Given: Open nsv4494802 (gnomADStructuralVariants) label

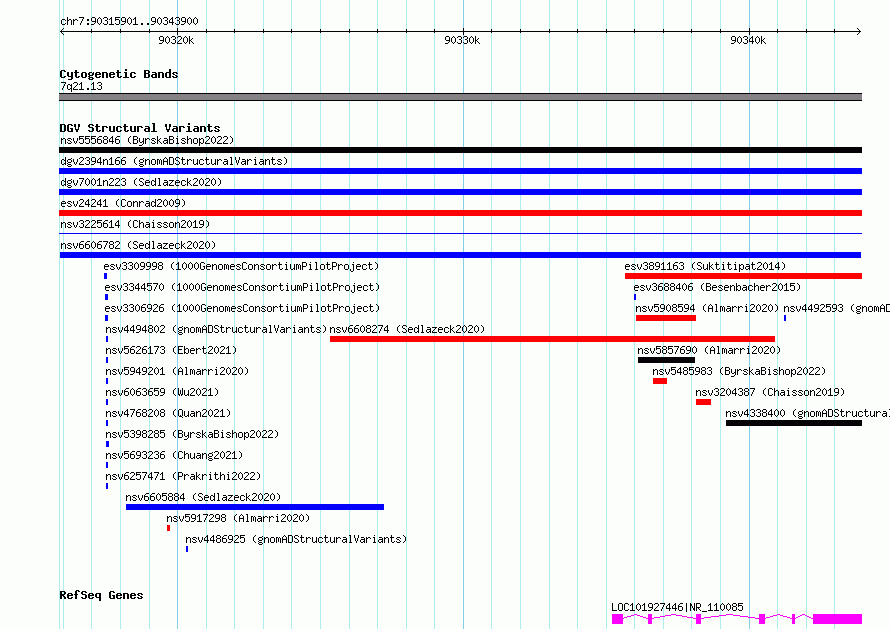Looking at the screenshot, I should click(x=216, y=329).
